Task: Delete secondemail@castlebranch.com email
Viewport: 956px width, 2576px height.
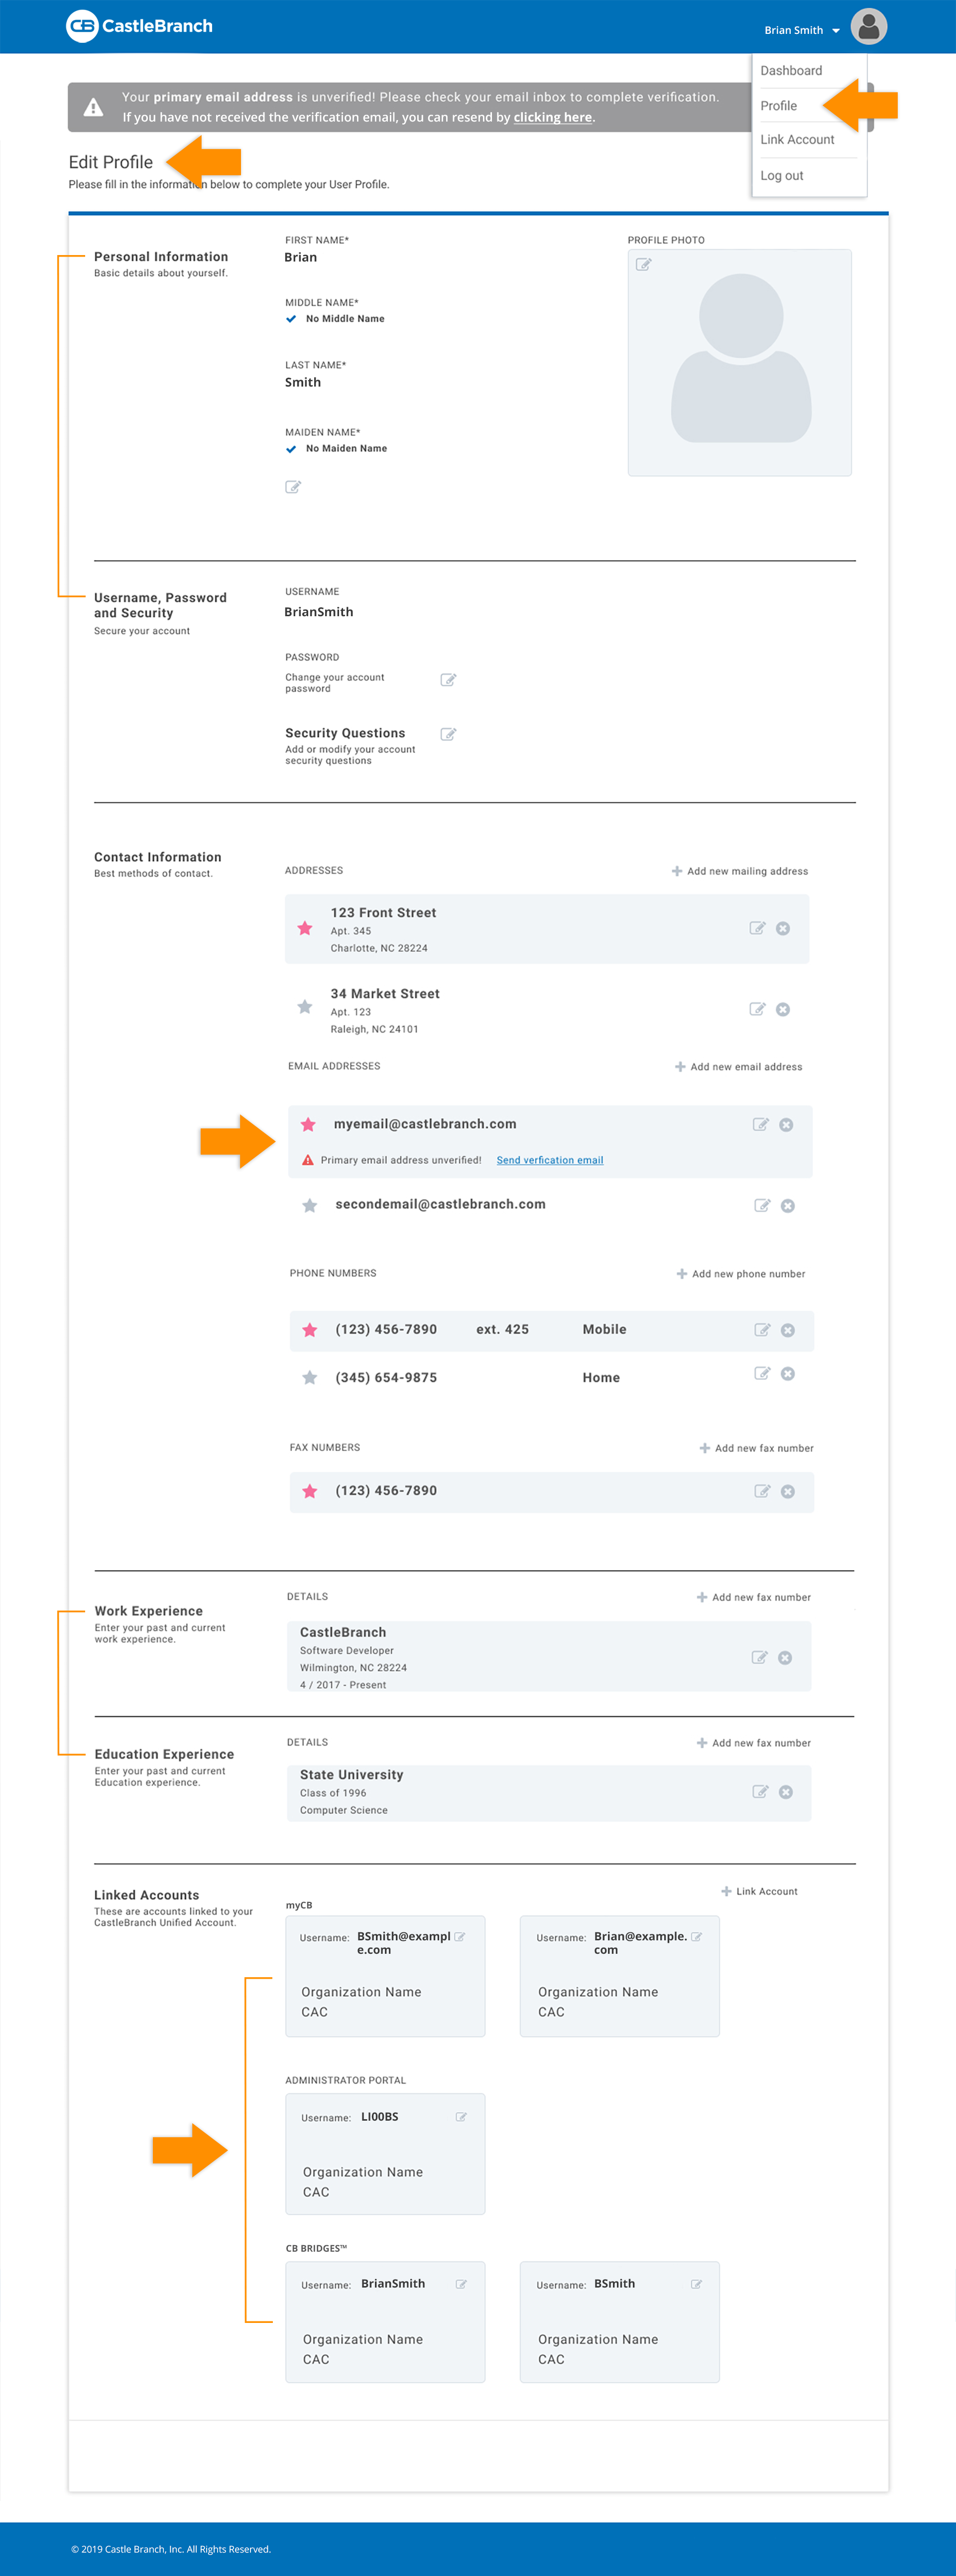Action: pos(787,1205)
